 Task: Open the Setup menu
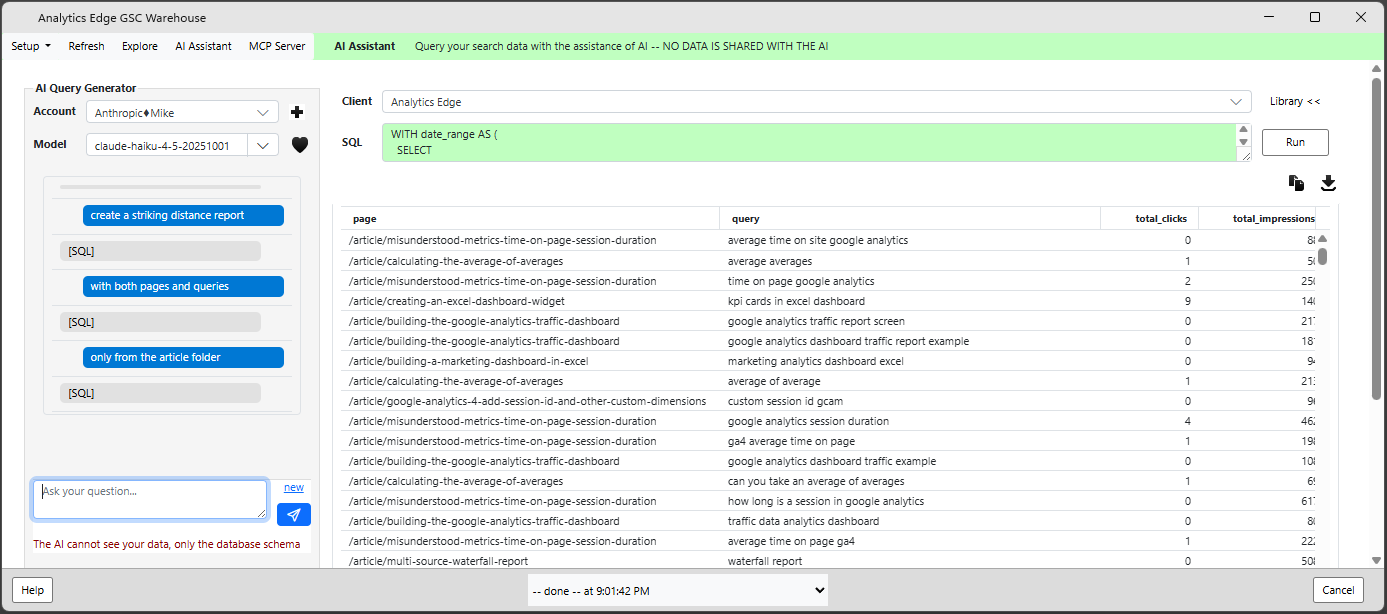tap(31, 46)
